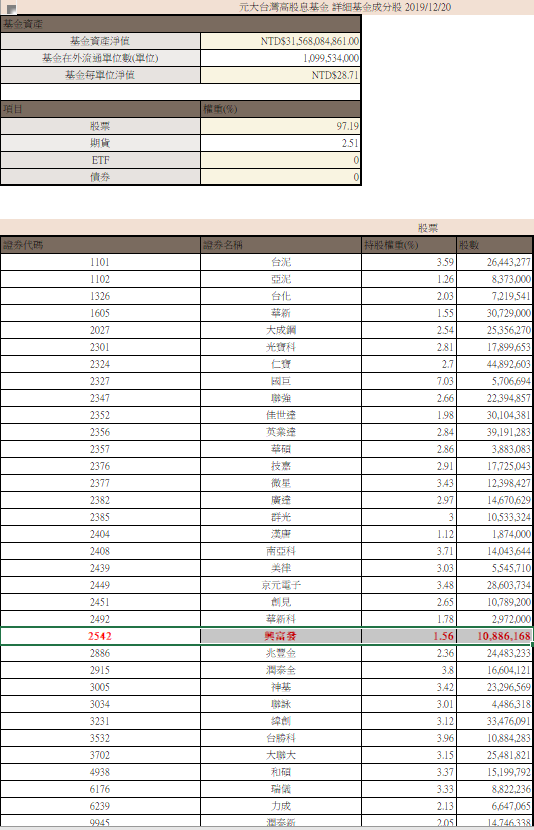Select the 微星 name cell
Screen dimensions: 534x830
pyautogui.click(x=281, y=483)
